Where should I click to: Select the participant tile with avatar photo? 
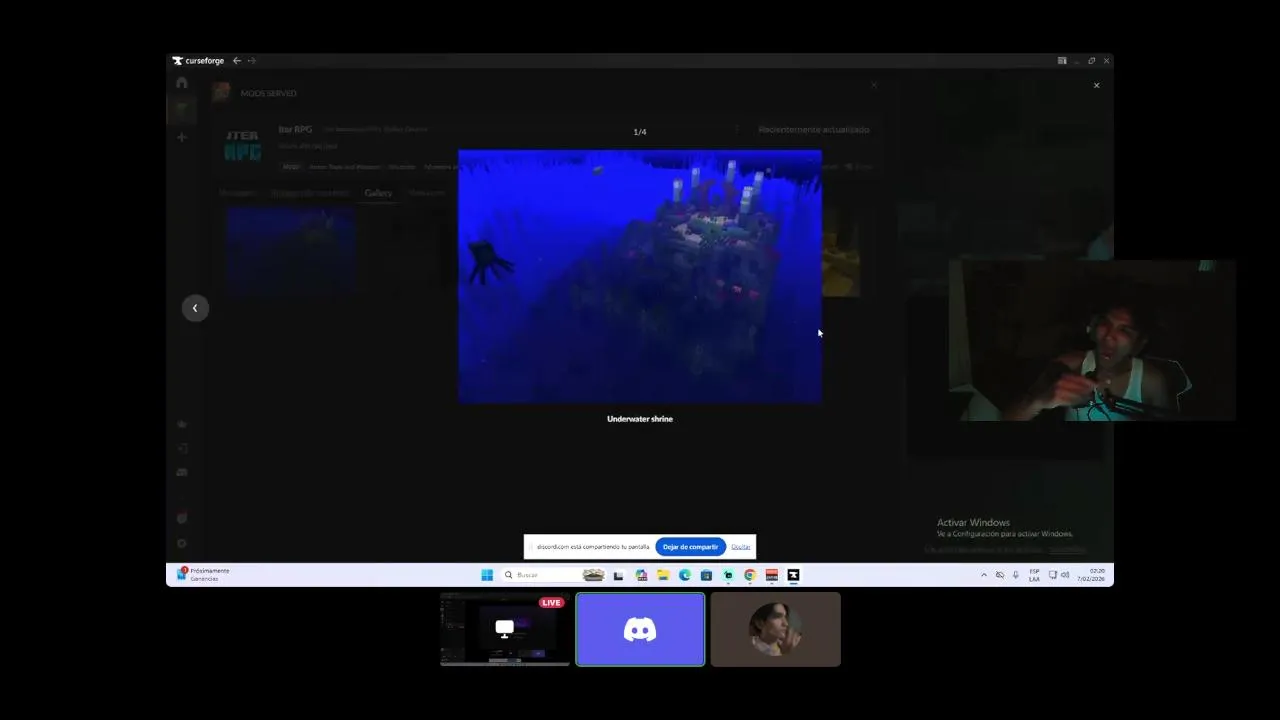775,629
